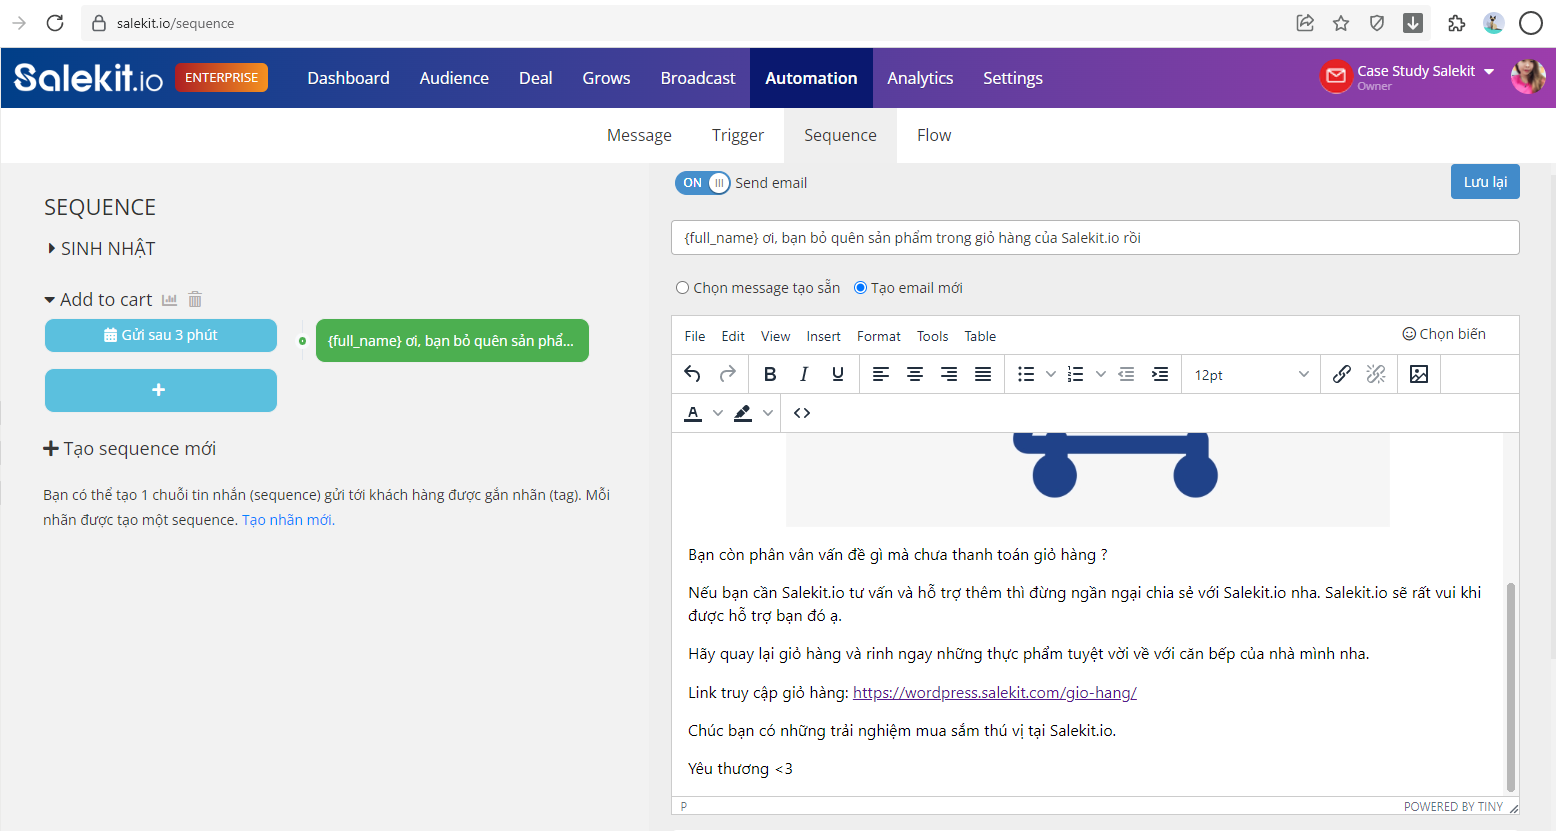The height and width of the screenshot is (831, 1556).
Task: Open Dashboard in the top navigation
Action: point(348,78)
